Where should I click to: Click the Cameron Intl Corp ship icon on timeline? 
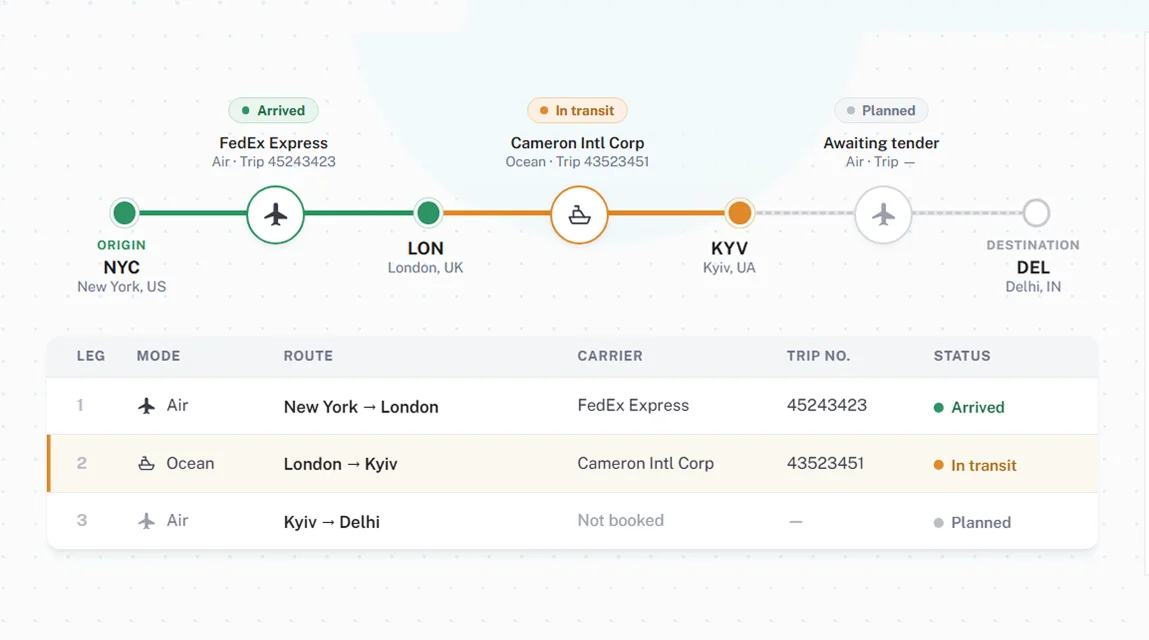580,215
